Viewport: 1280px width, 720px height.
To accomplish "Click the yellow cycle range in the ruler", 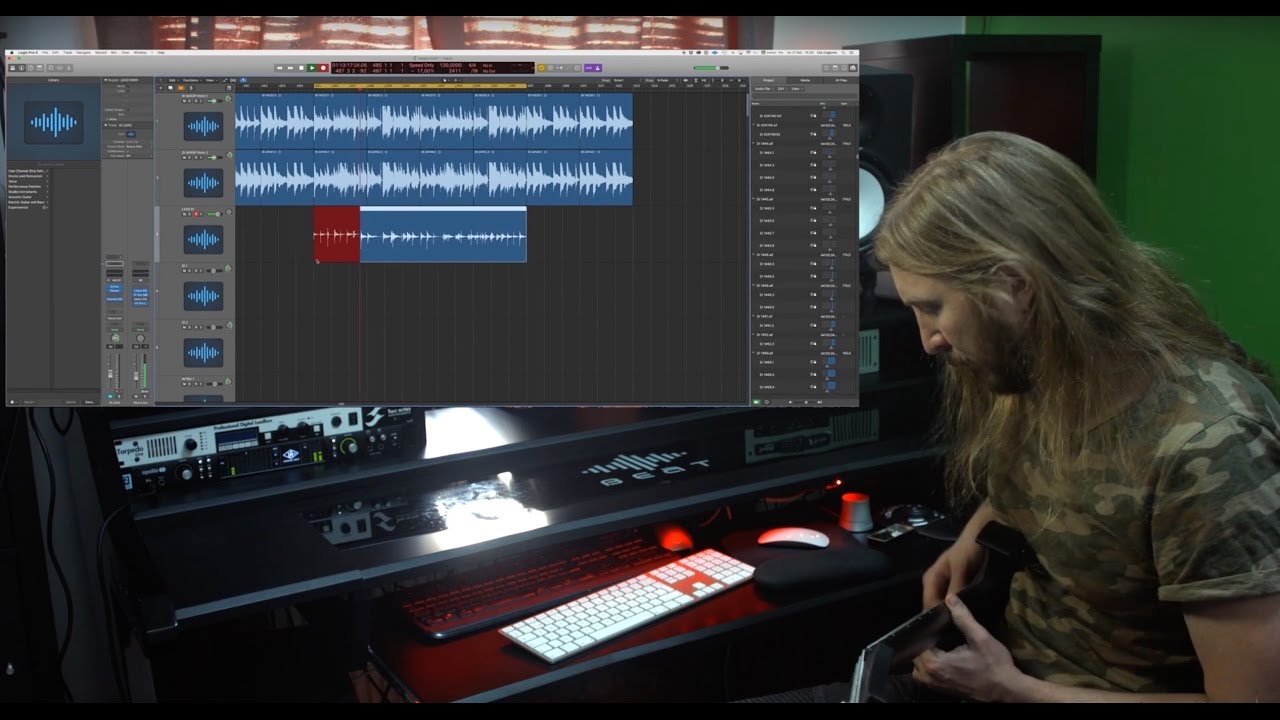I will tap(420, 86).
